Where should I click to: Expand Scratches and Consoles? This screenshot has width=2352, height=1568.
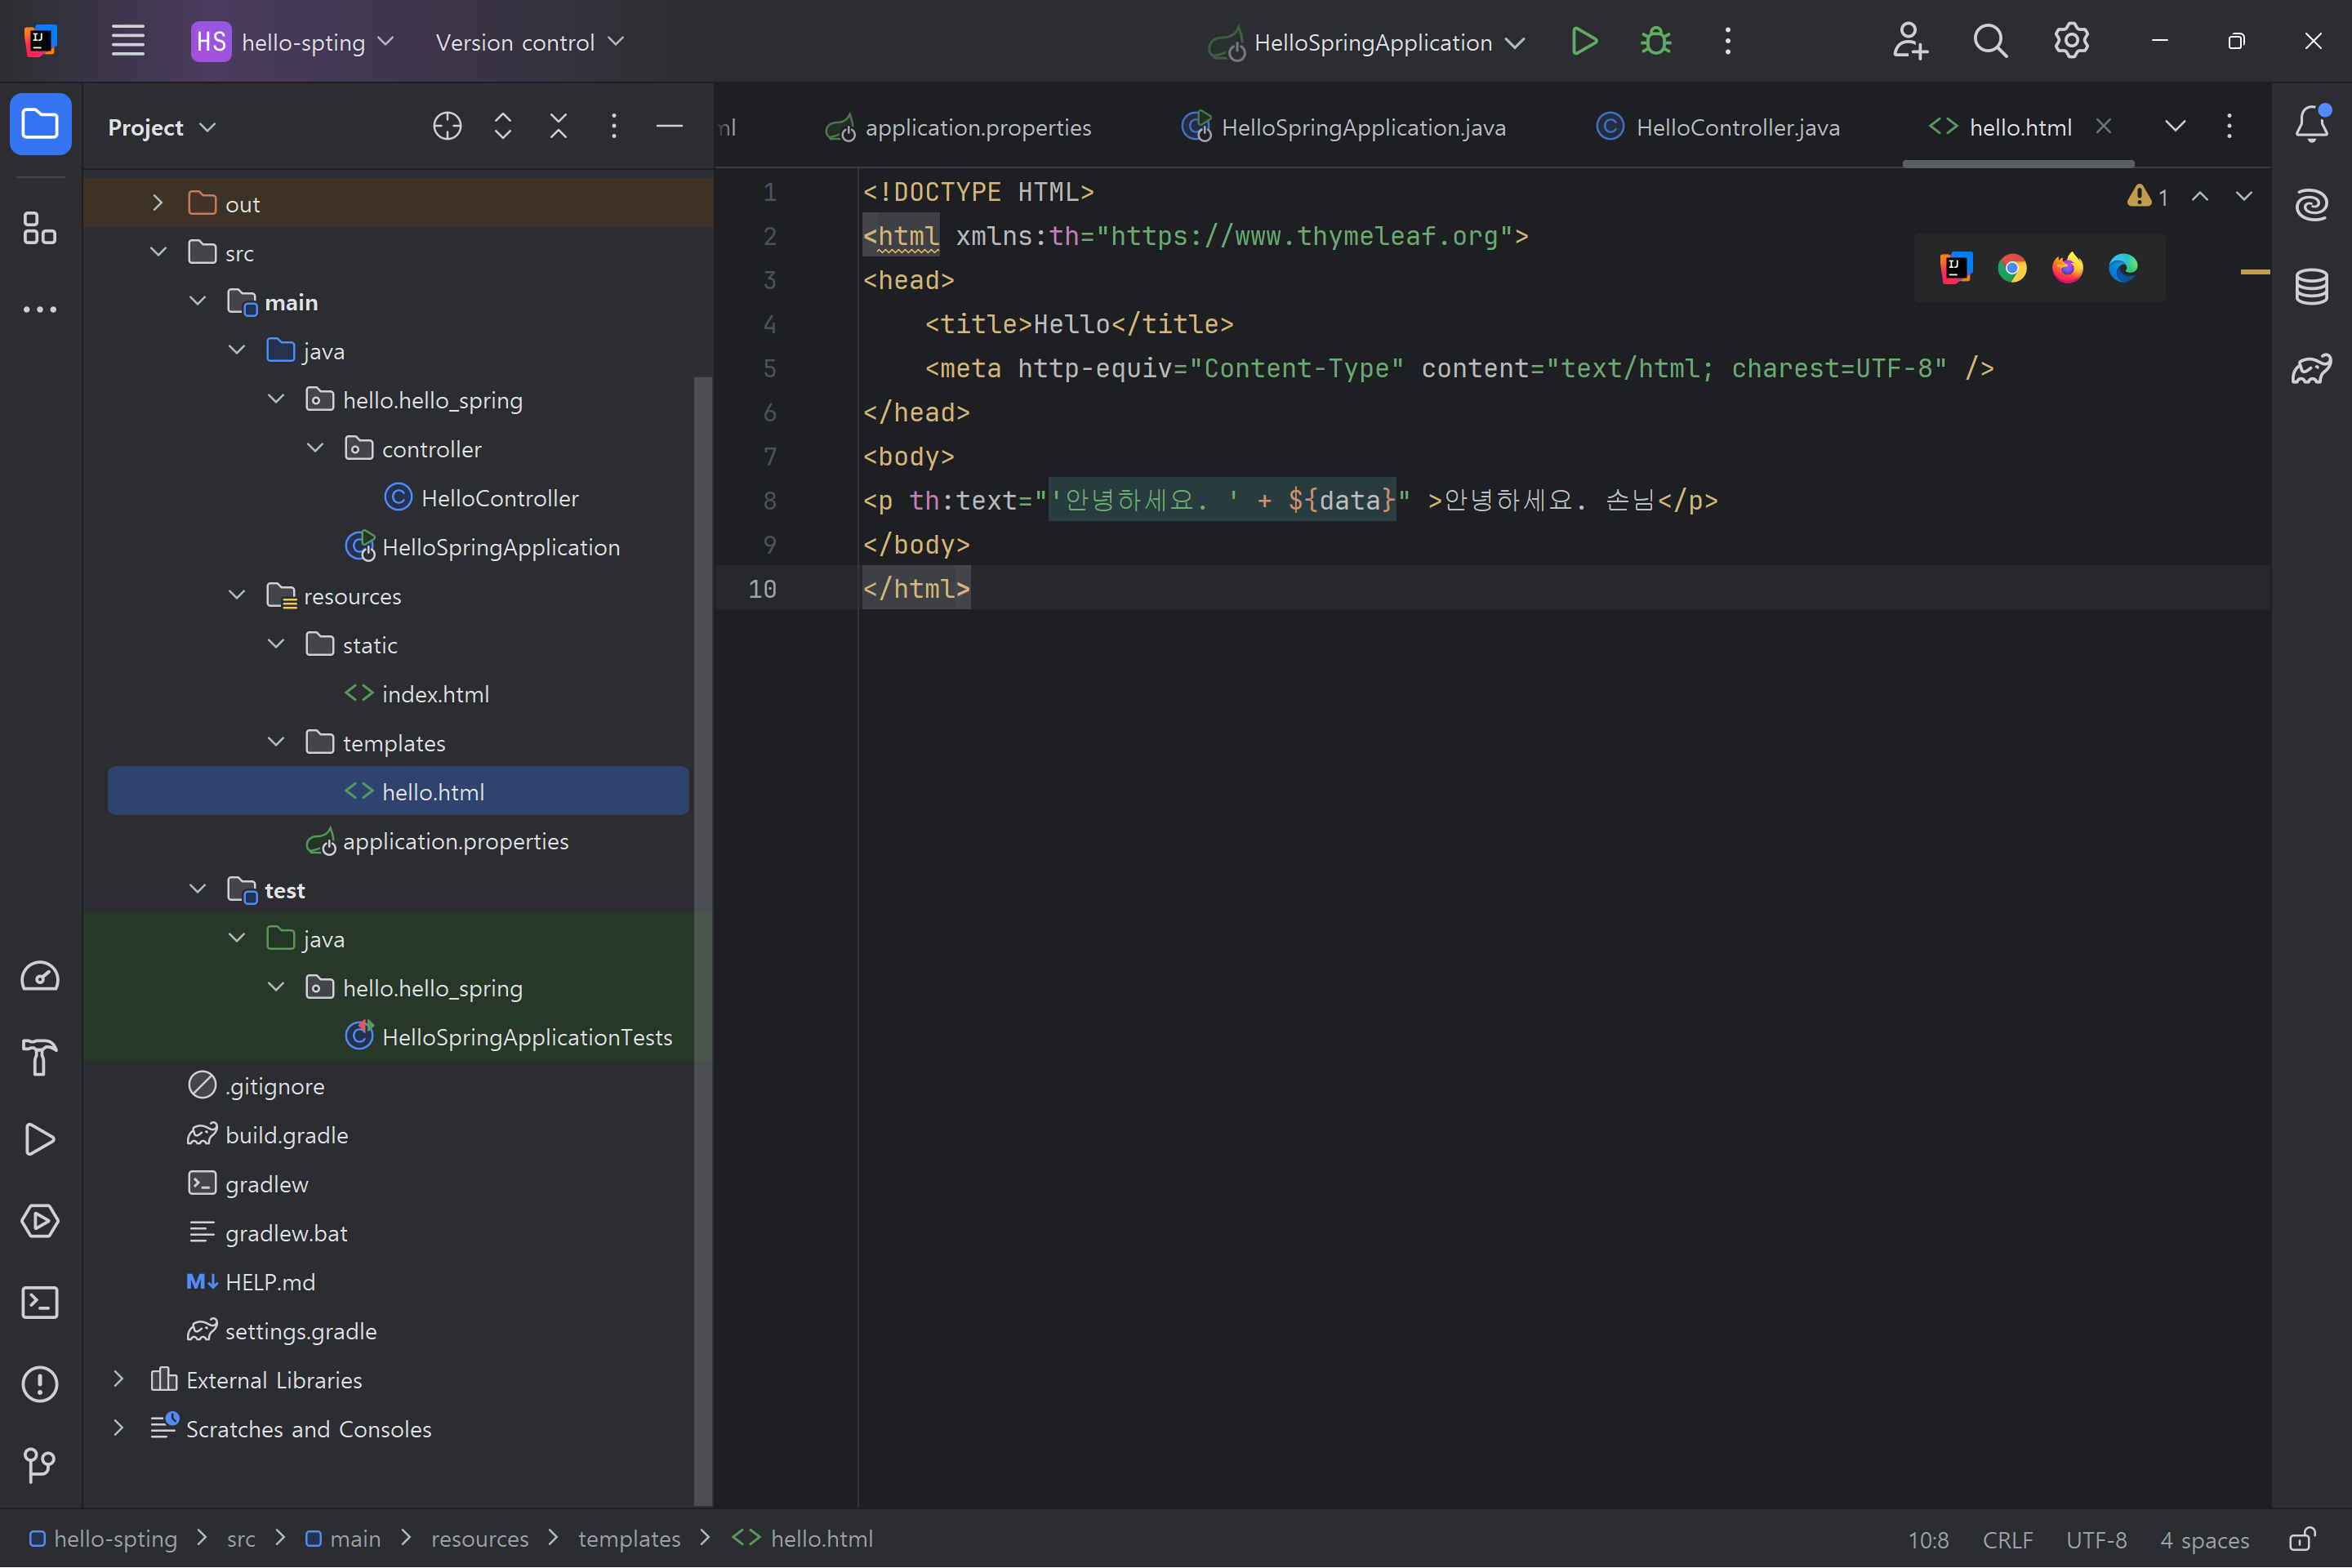(x=118, y=1428)
